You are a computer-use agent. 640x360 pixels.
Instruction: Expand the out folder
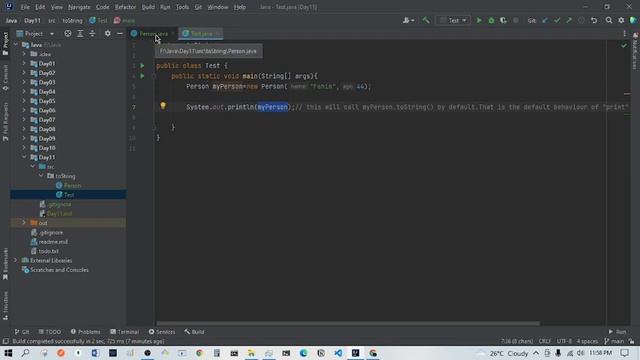coord(24,223)
